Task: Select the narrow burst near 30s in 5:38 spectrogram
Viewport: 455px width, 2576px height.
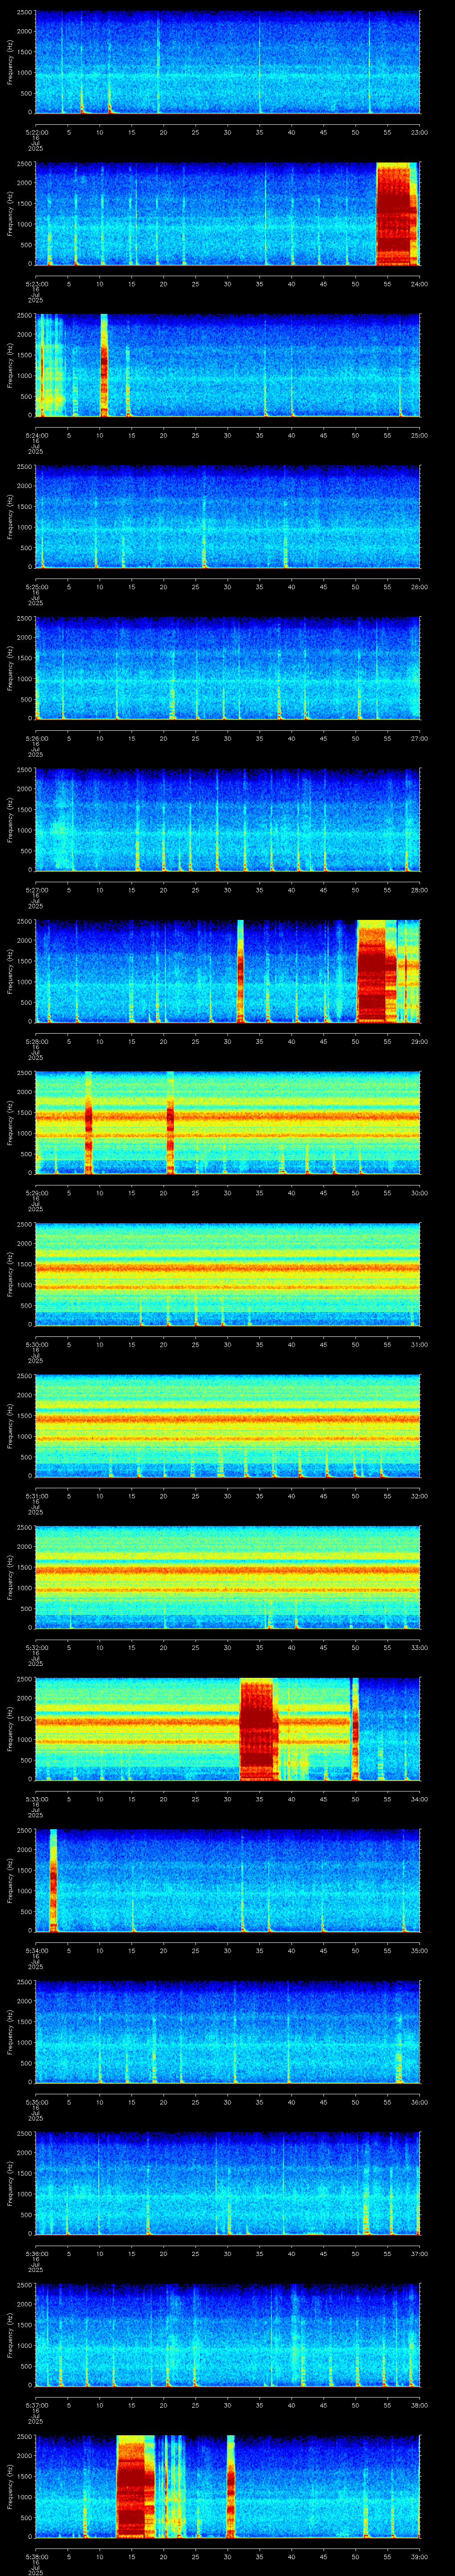Action: tap(231, 2486)
